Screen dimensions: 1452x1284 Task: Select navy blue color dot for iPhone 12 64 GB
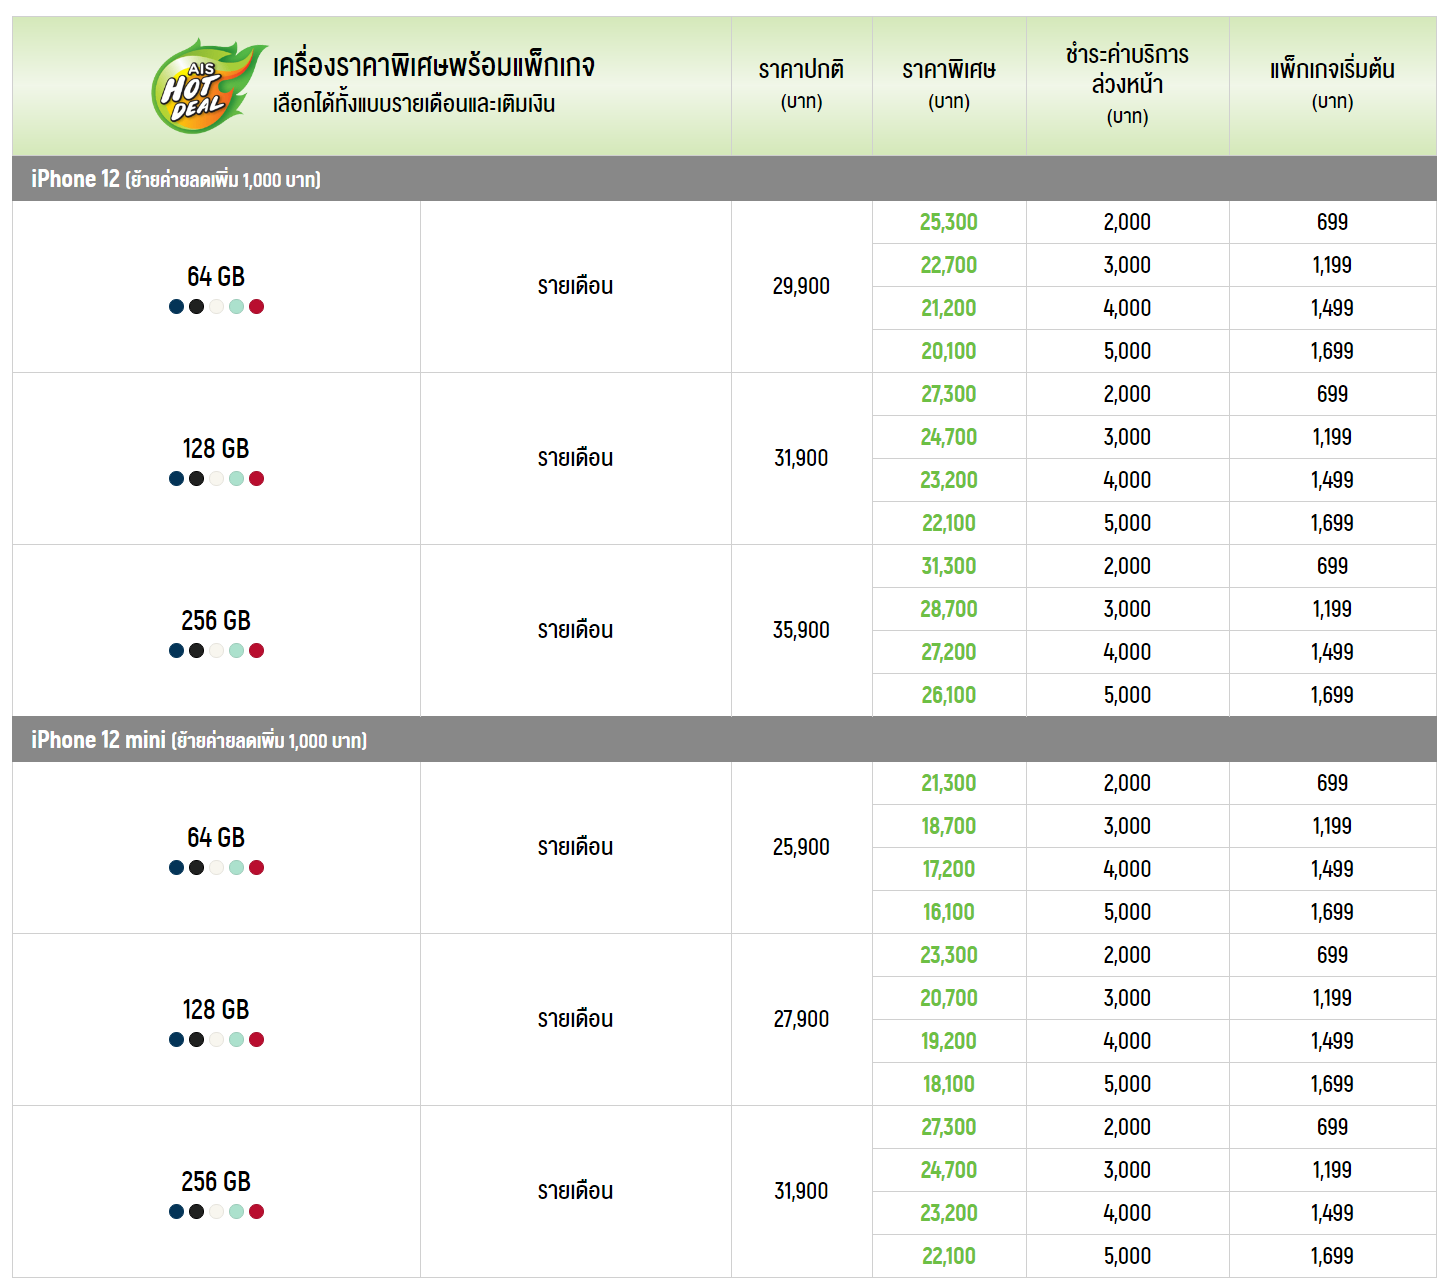pos(176,307)
